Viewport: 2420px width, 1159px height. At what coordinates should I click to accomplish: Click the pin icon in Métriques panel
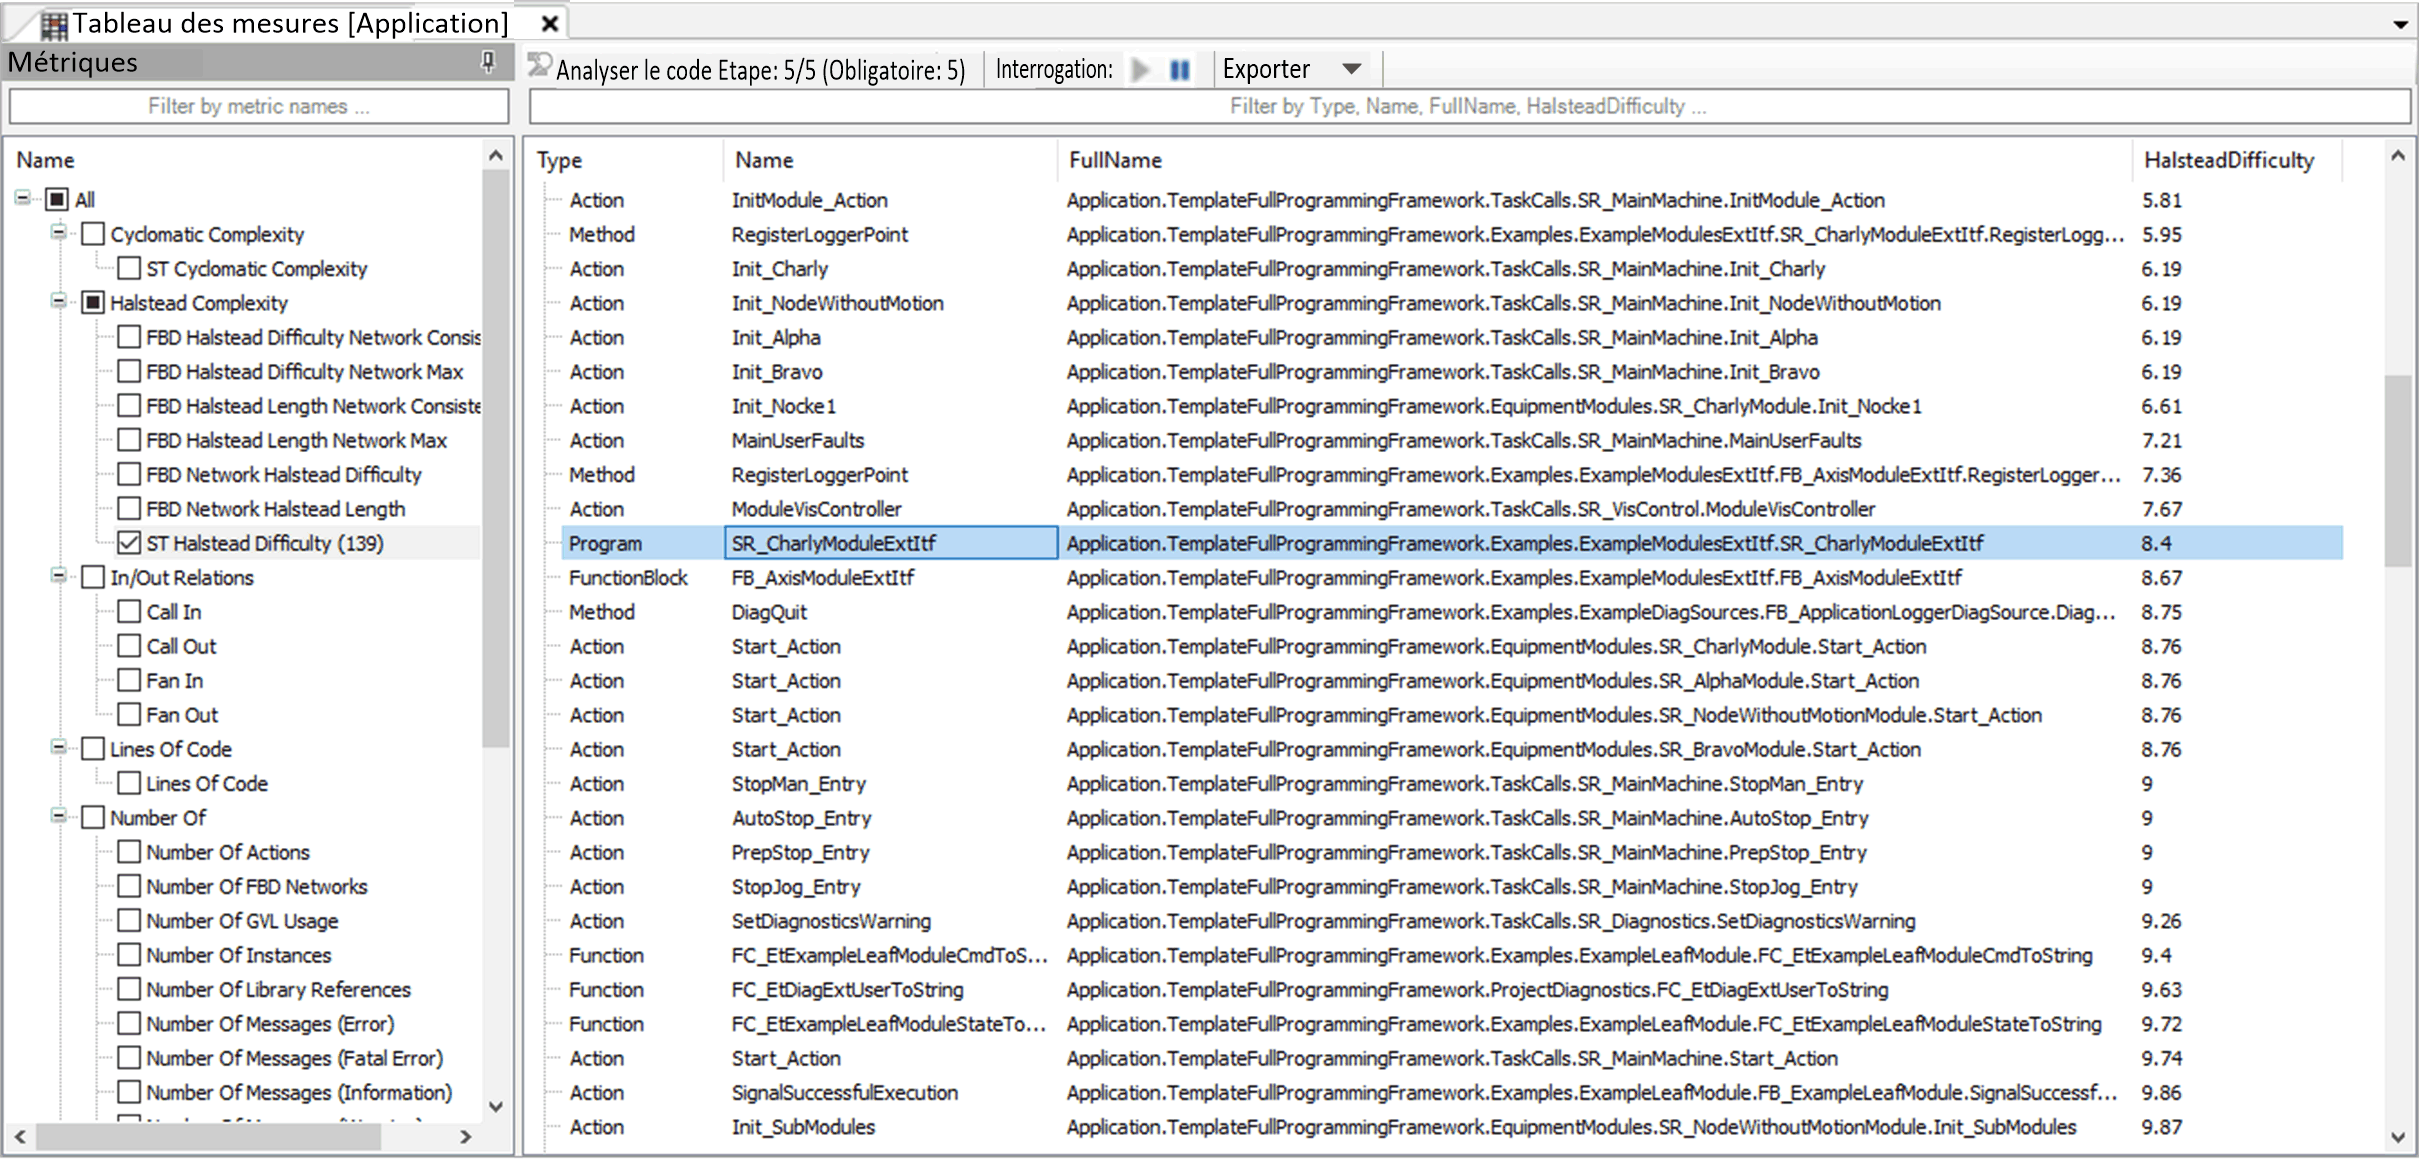[x=488, y=63]
